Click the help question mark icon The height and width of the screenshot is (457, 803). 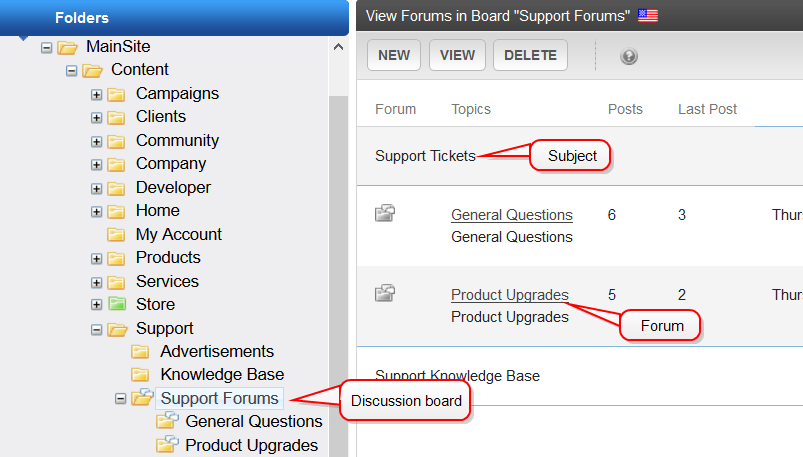tap(628, 56)
